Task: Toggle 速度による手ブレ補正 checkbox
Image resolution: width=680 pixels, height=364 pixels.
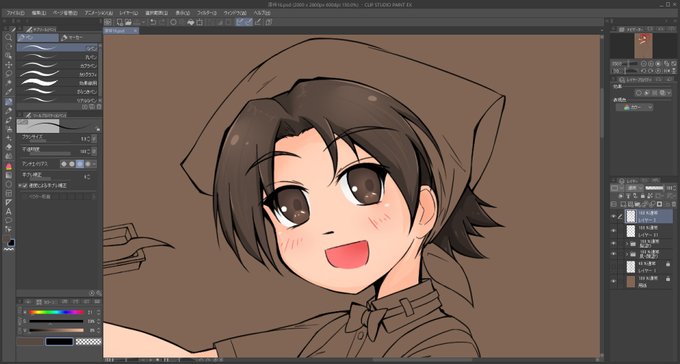Action: tap(25, 185)
